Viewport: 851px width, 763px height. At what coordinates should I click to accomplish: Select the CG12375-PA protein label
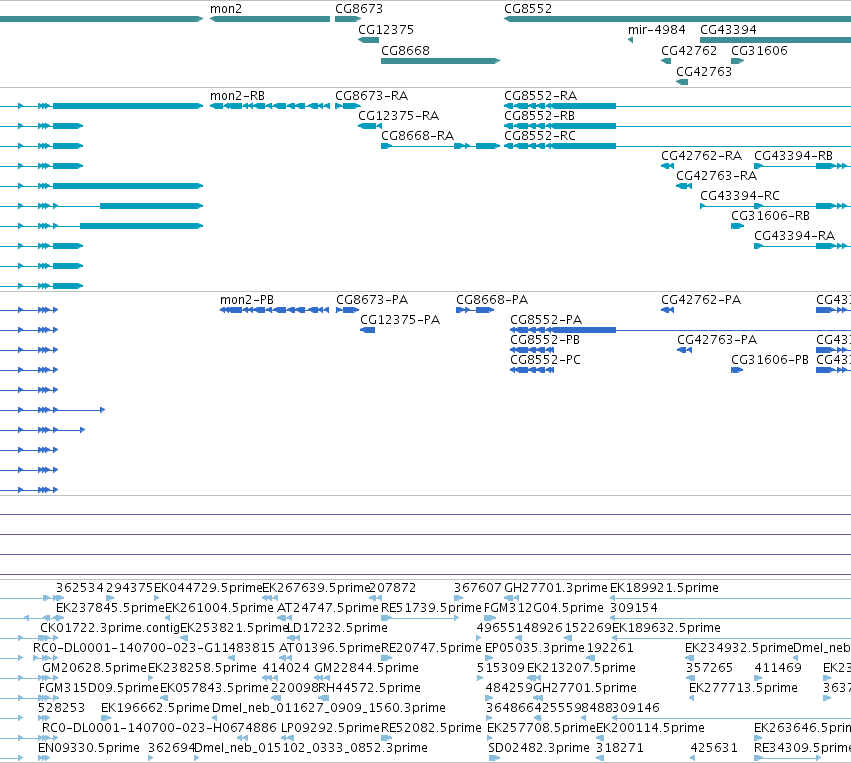point(400,320)
